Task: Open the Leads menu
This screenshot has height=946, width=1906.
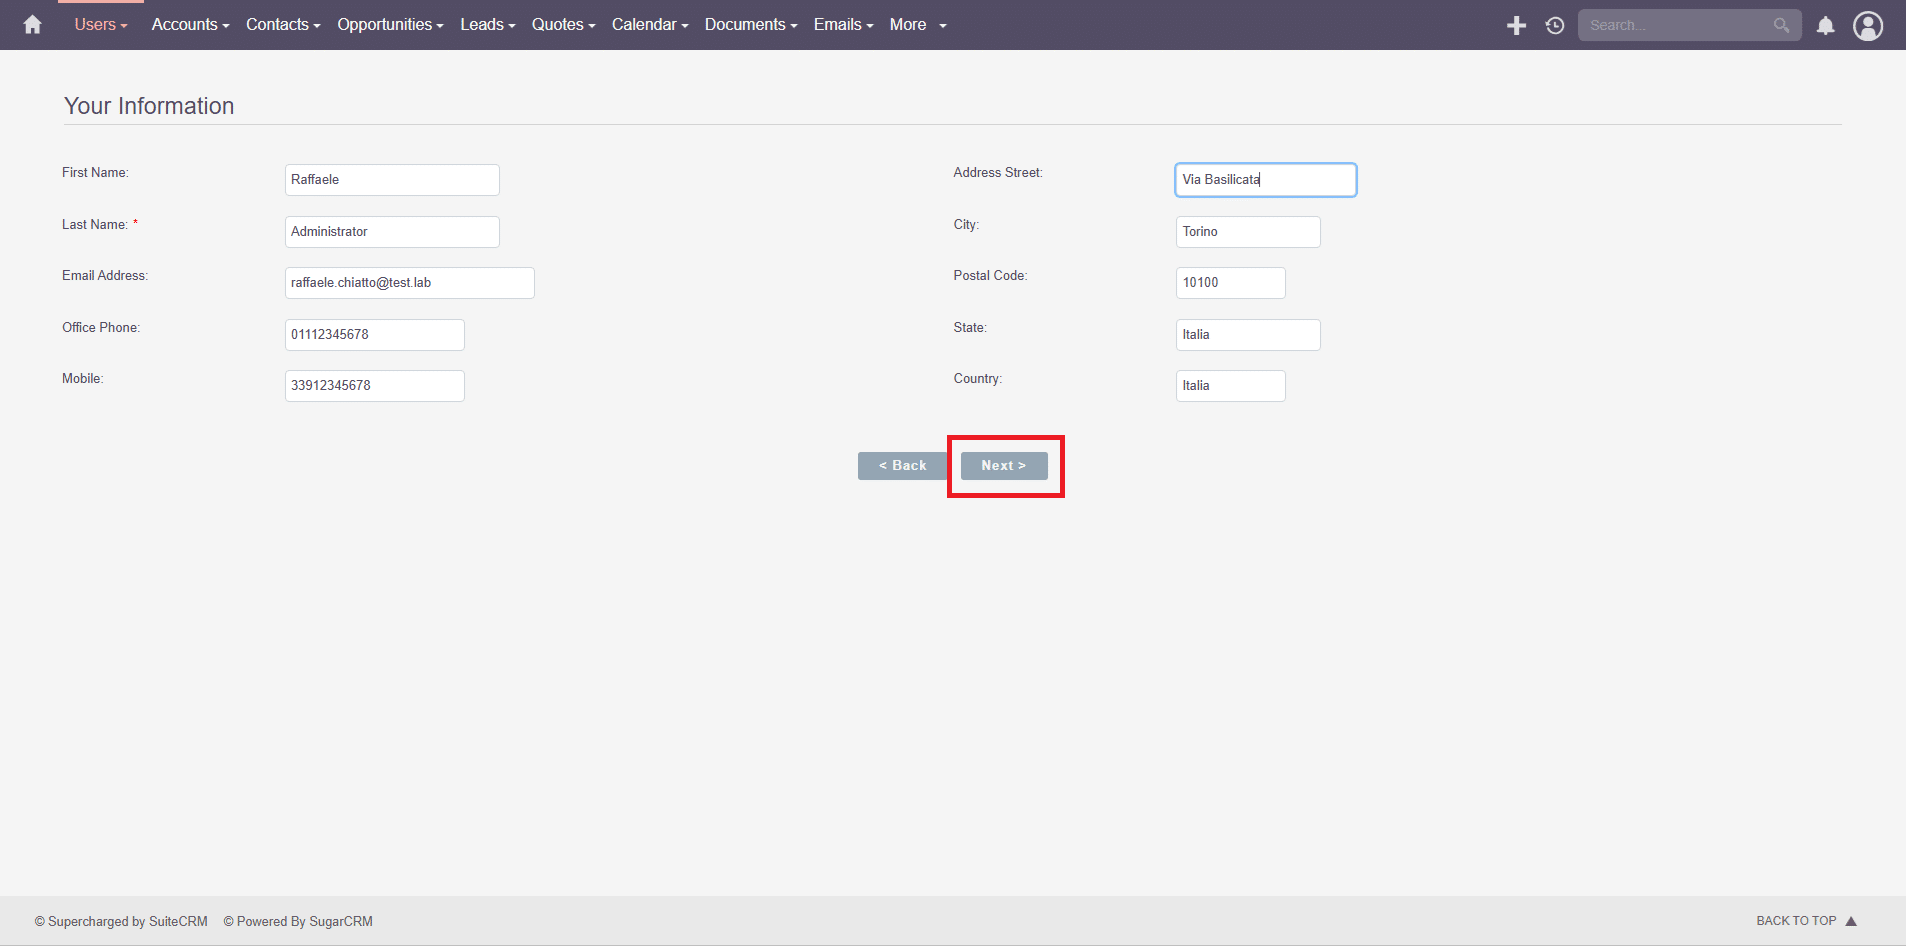Action: [x=487, y=25]
